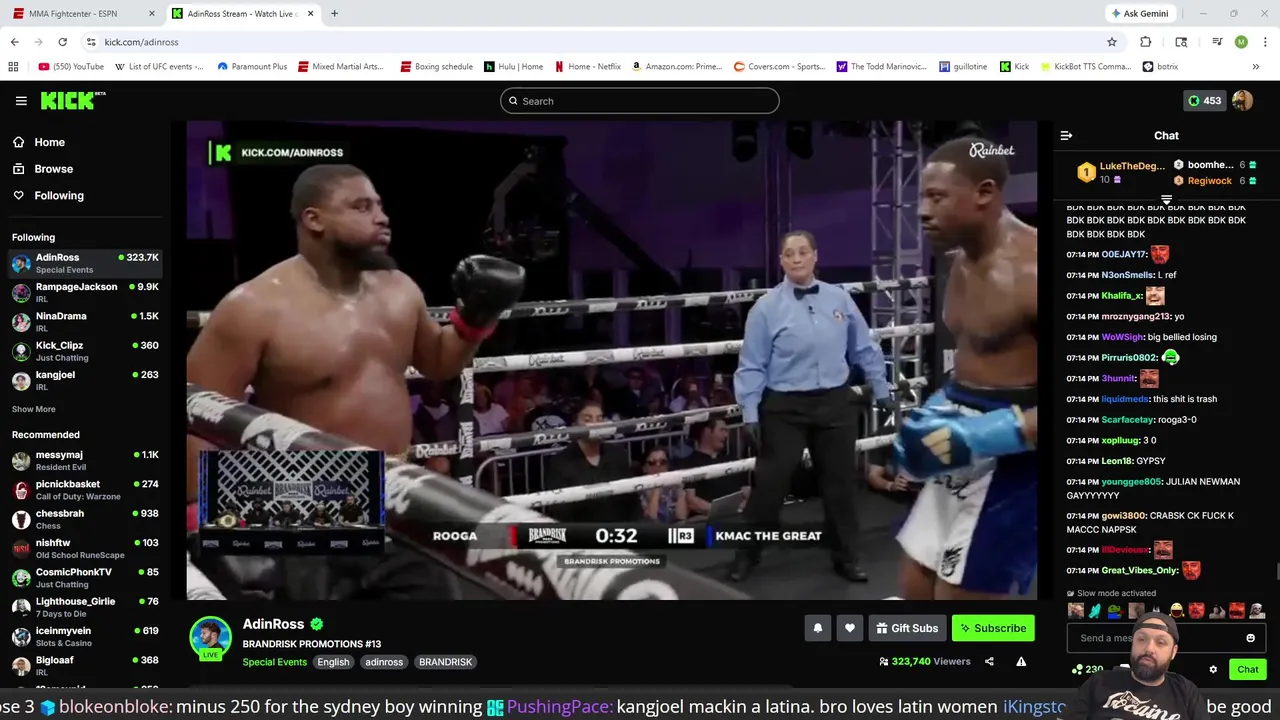The image size is (1280, 720).
Task: Reload the page
Action: coord(62,42)
